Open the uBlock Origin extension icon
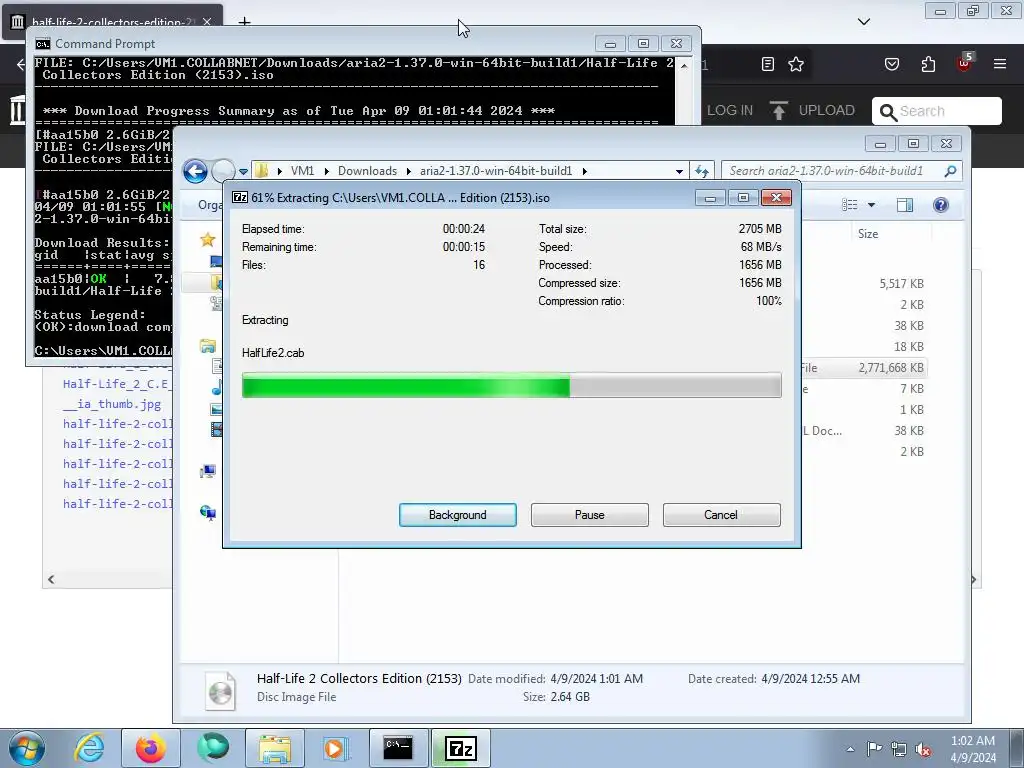Screen dimensions: 1024x768 (x=964, y=63)
